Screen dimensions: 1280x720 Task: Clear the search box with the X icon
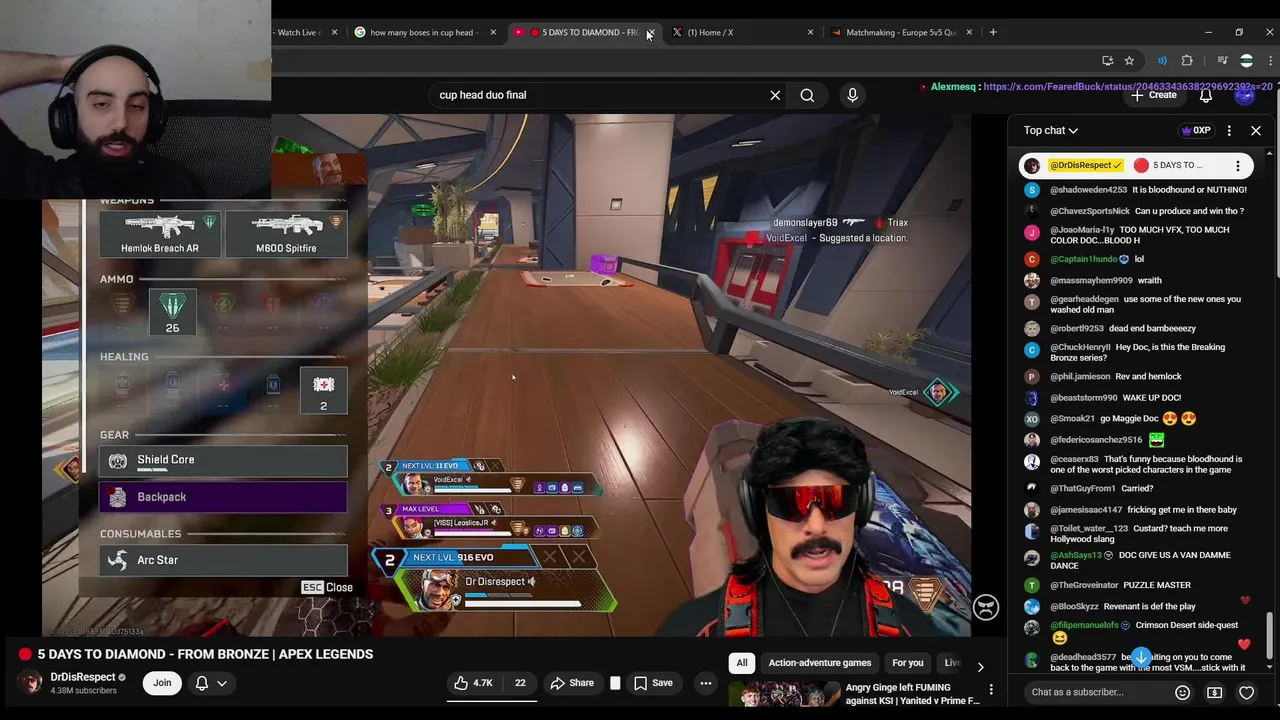775,95
